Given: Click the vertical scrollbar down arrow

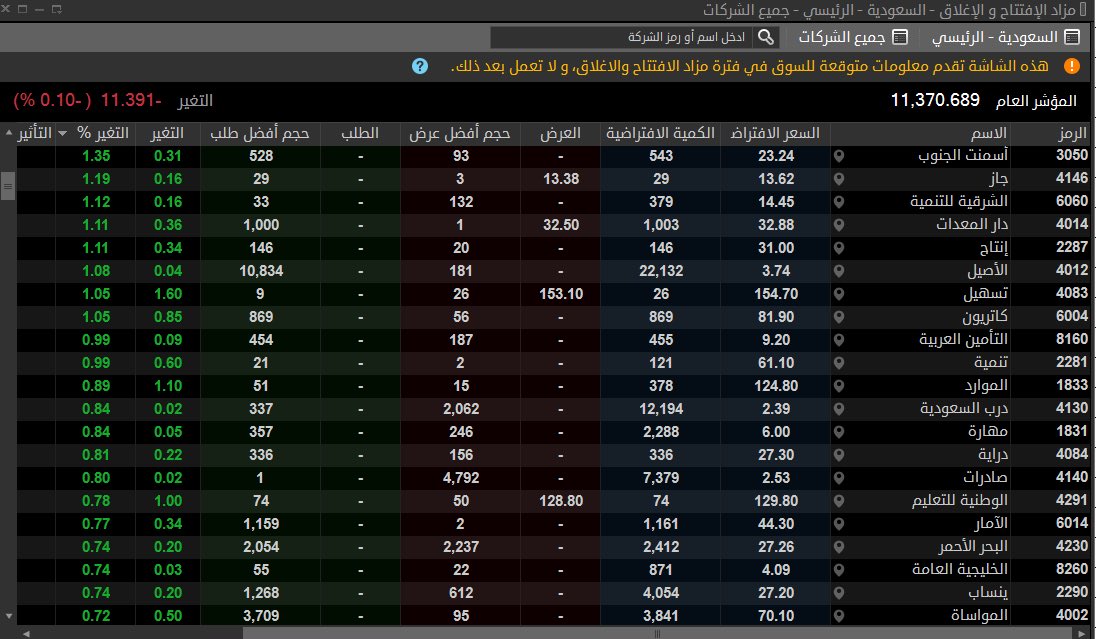Looking at the screenshot, I should coord(8,617).
